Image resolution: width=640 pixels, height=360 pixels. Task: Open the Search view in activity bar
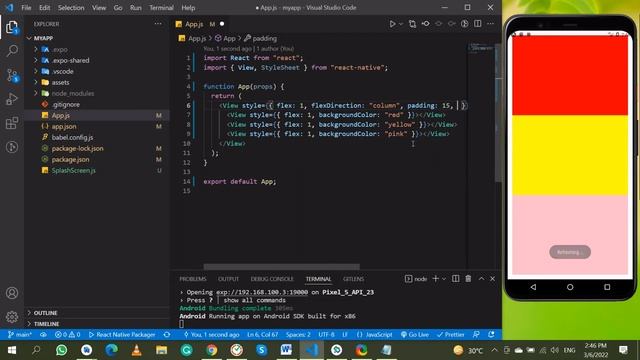pos(12,51)
